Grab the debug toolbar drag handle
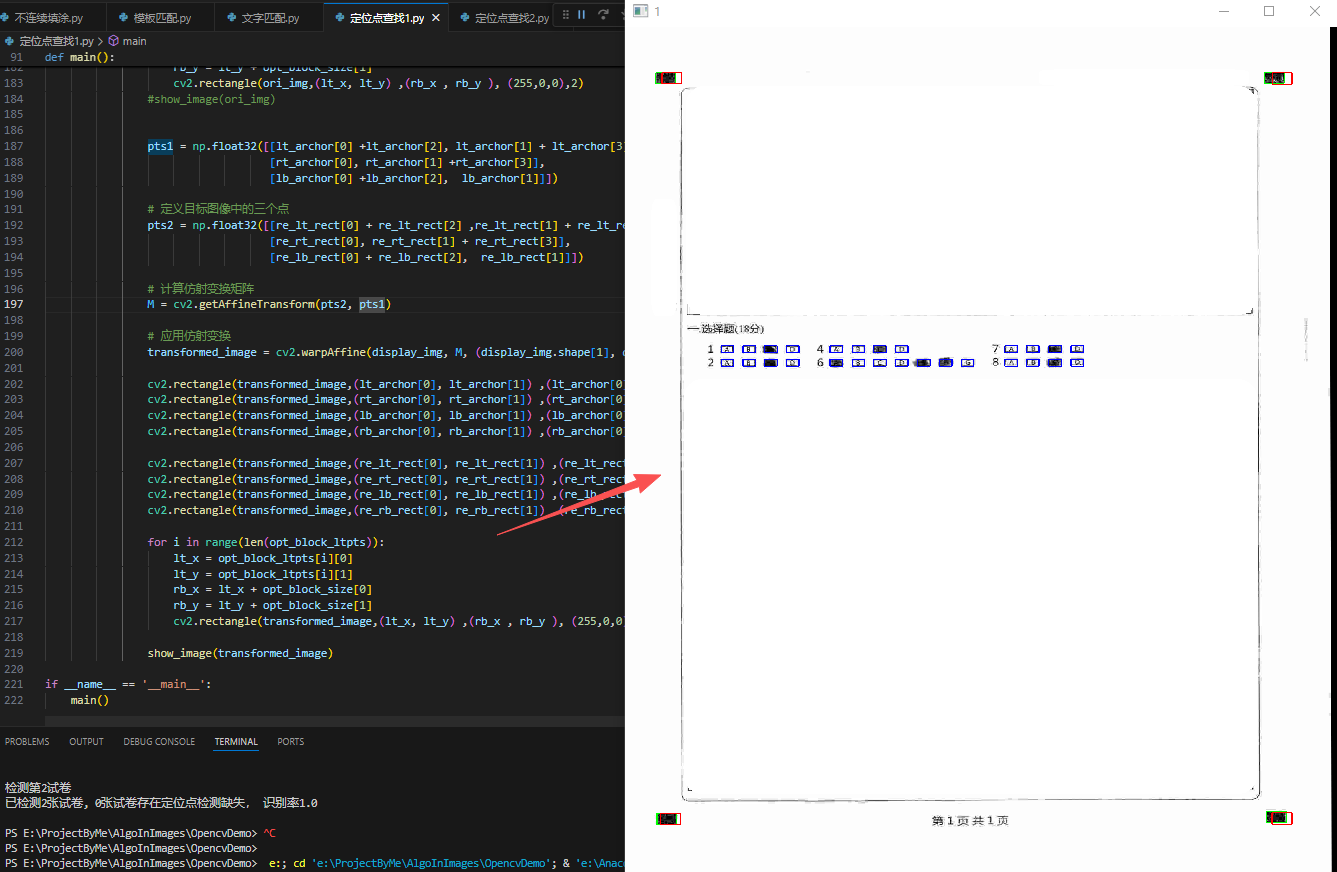Viewport: 1337px width, 872px height. [566, 15]
